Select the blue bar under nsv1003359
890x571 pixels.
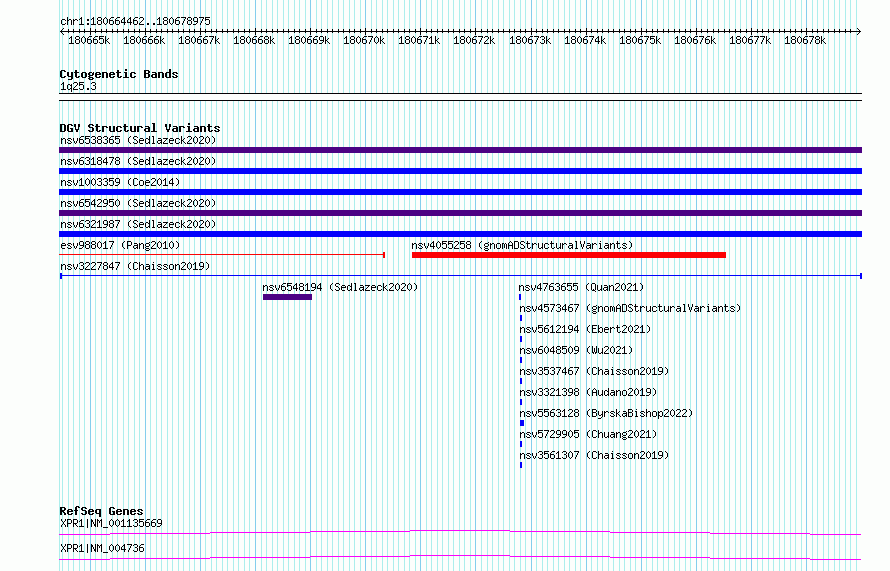[x=460, y=192]
